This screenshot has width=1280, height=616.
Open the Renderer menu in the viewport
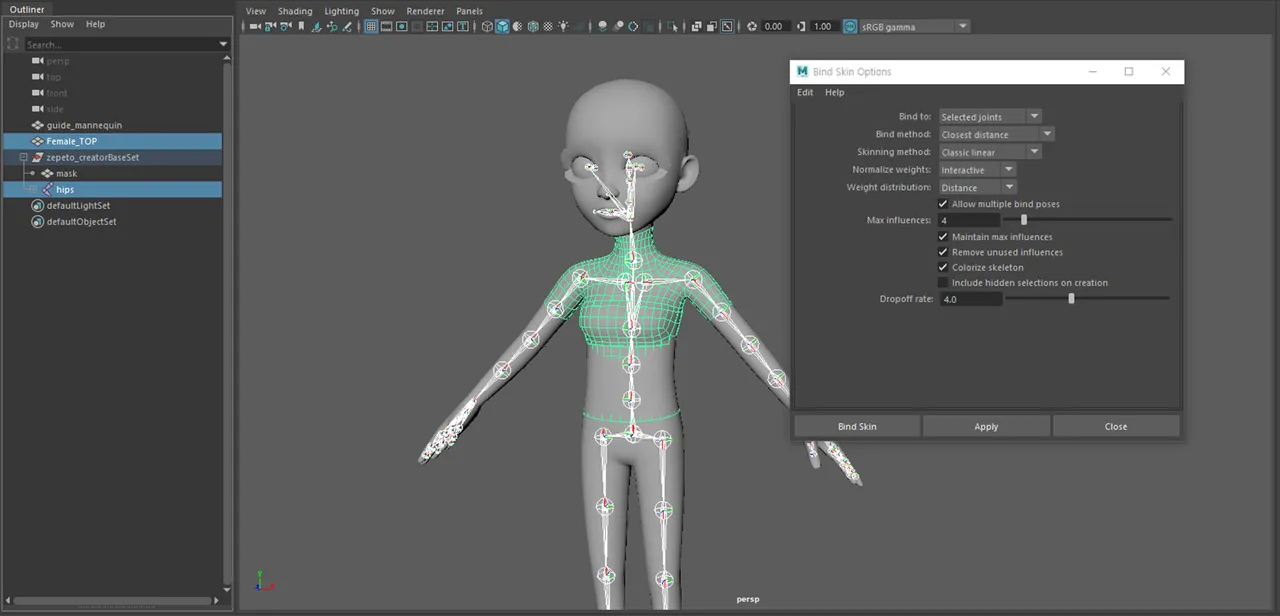425,11
